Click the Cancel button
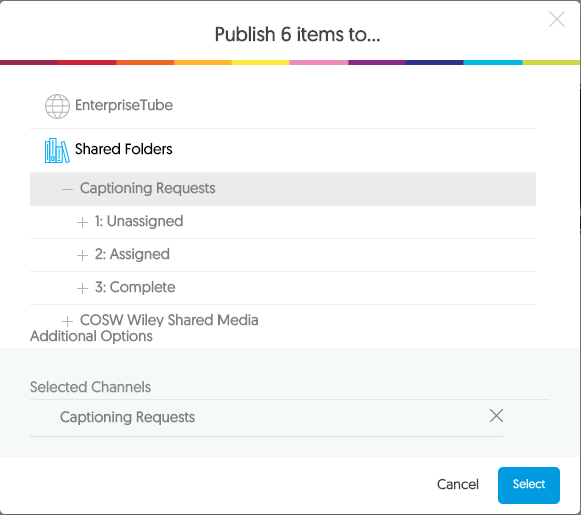This screenshot has height=515, width=581. [458, 485]
